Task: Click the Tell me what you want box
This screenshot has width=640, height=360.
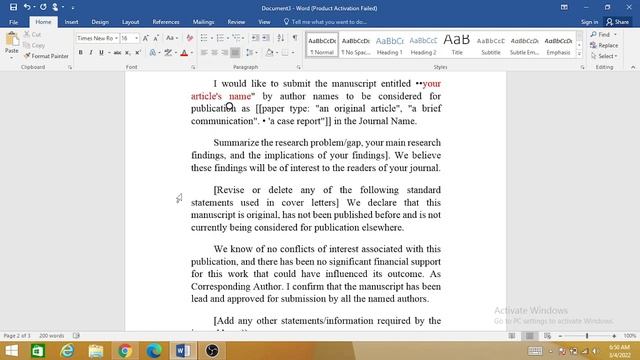Action: point(325,22)
